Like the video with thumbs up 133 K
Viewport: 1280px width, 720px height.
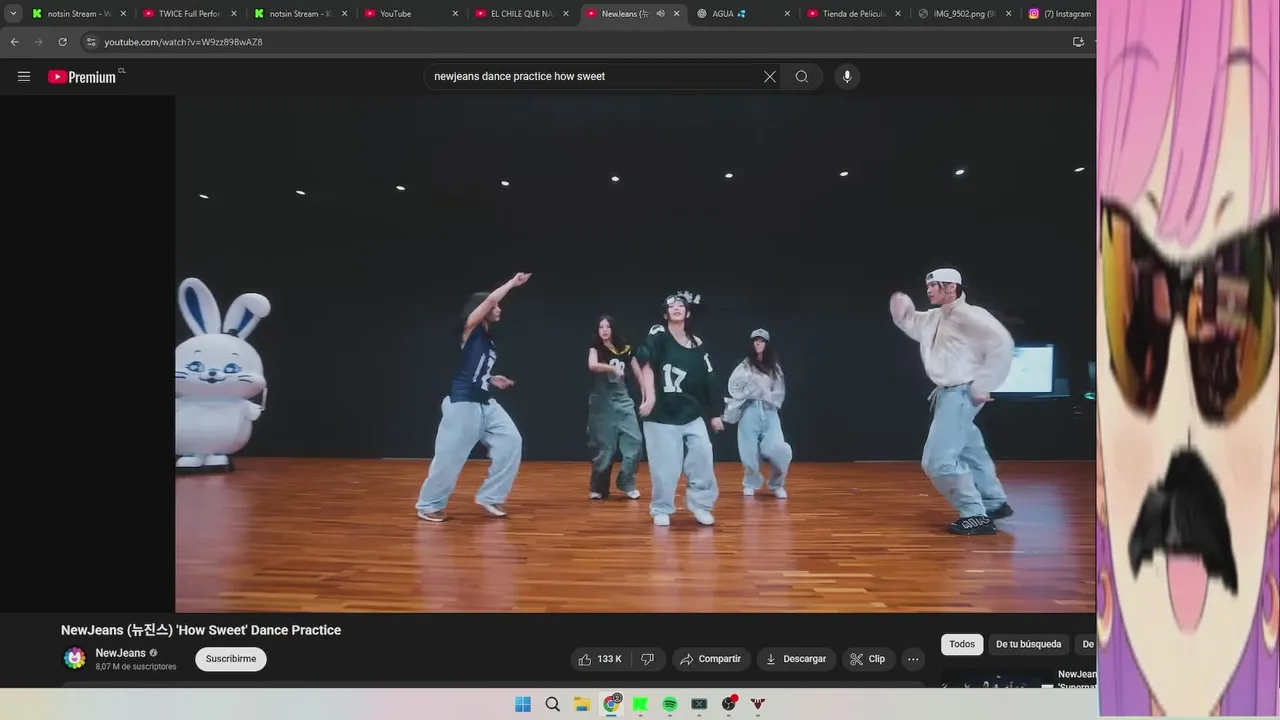[600, 659]
